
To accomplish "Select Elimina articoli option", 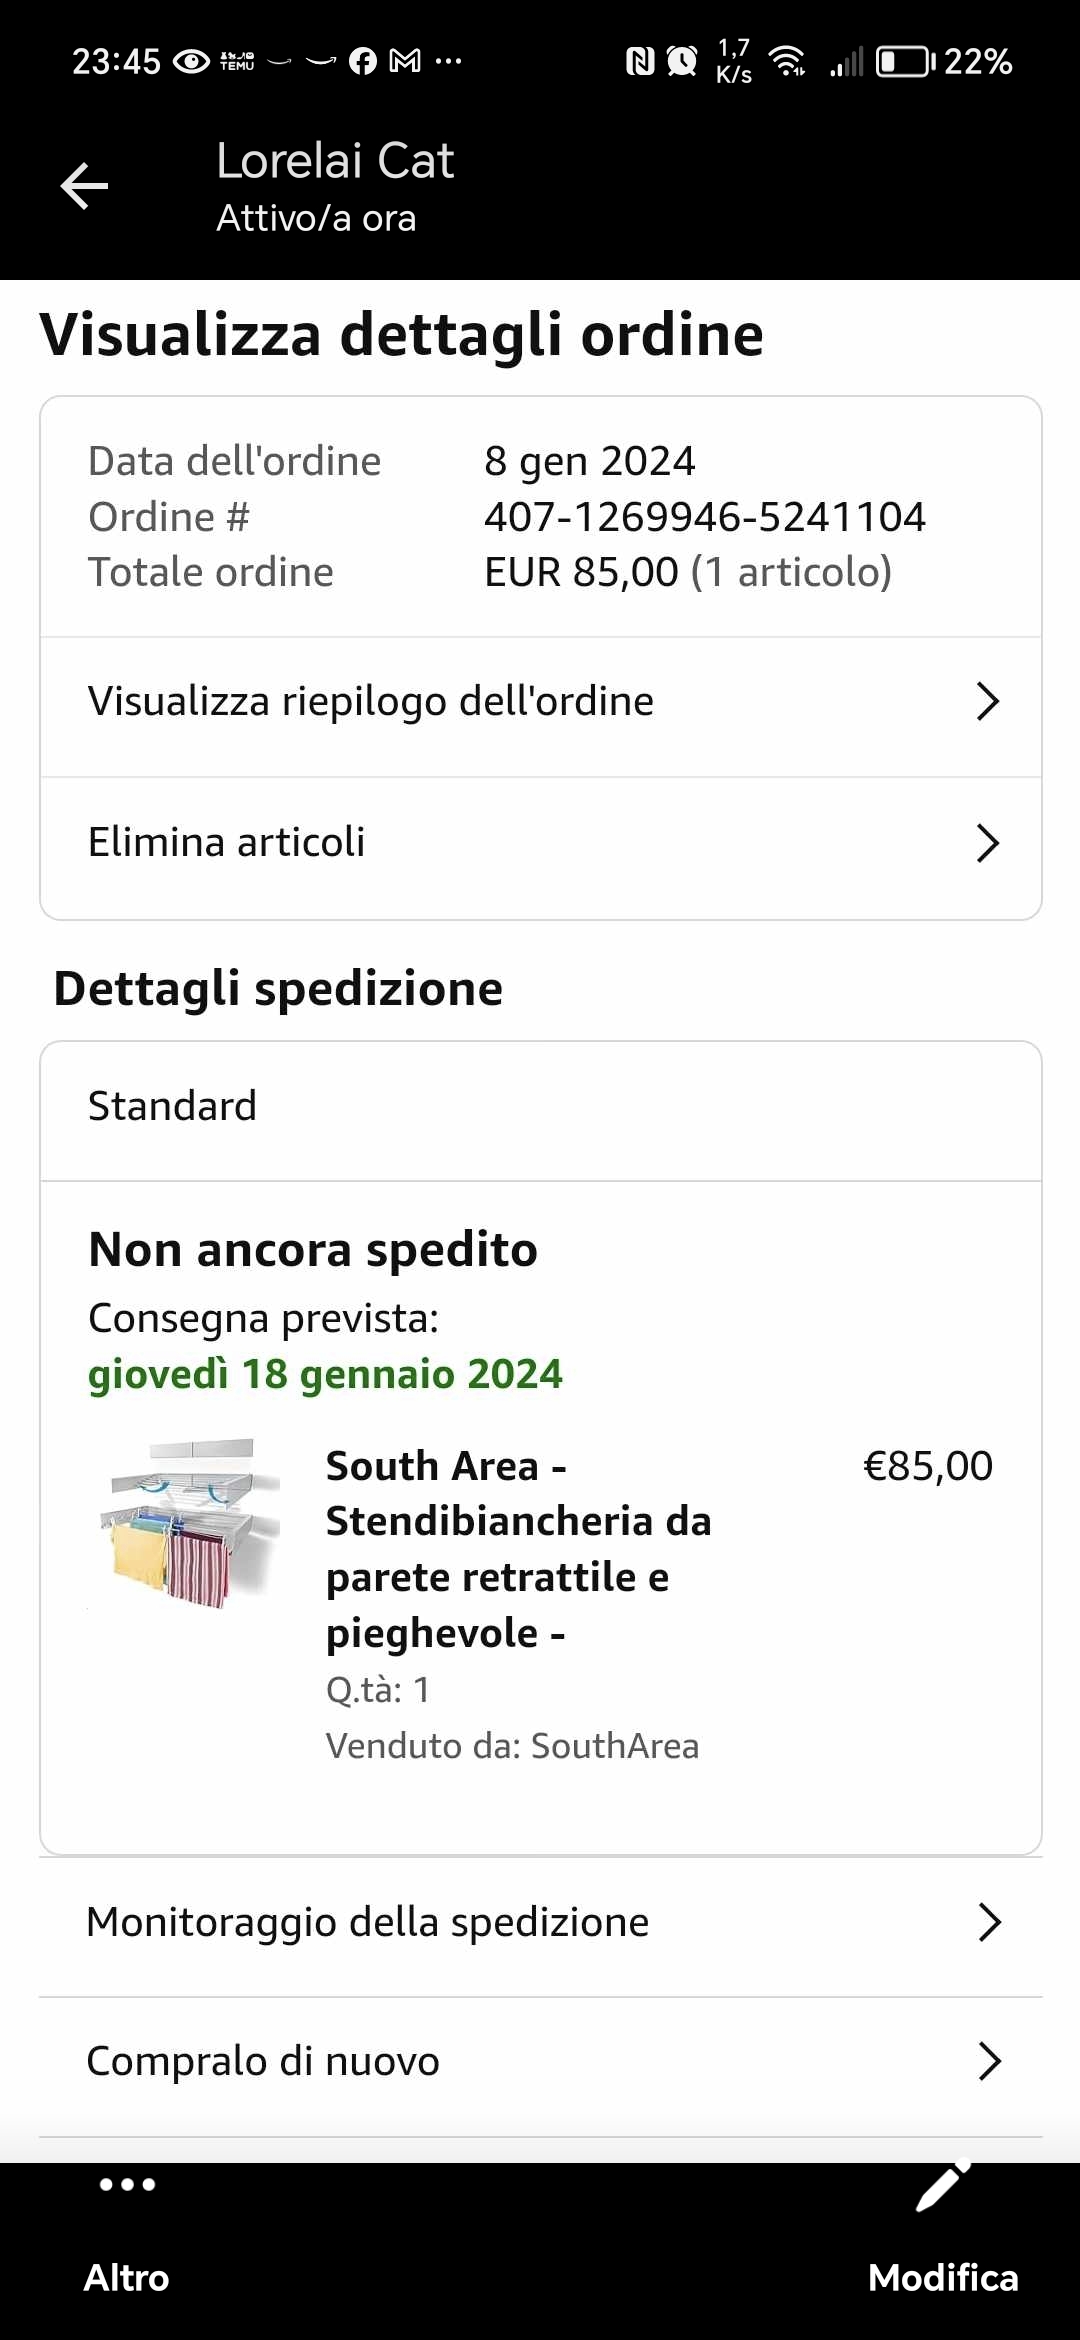I will coord(227,843).
